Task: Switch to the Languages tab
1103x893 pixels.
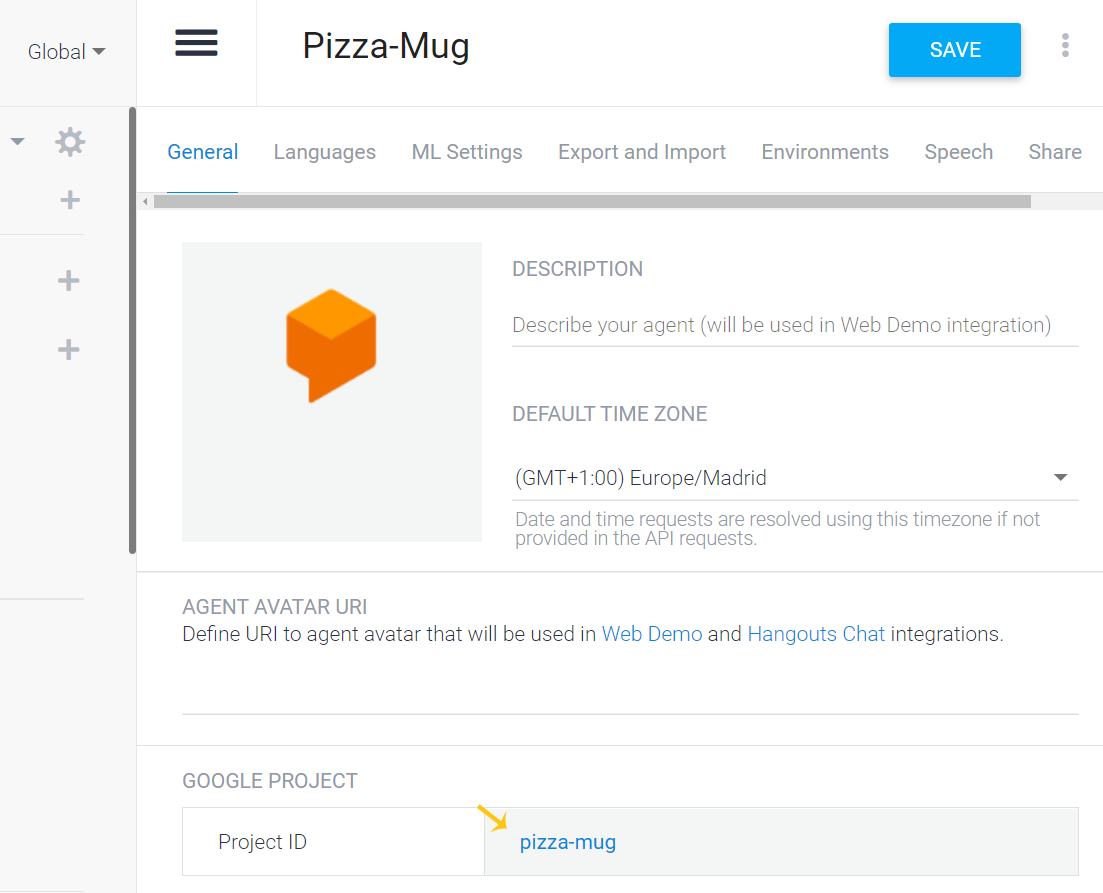Action: [324, 152]
